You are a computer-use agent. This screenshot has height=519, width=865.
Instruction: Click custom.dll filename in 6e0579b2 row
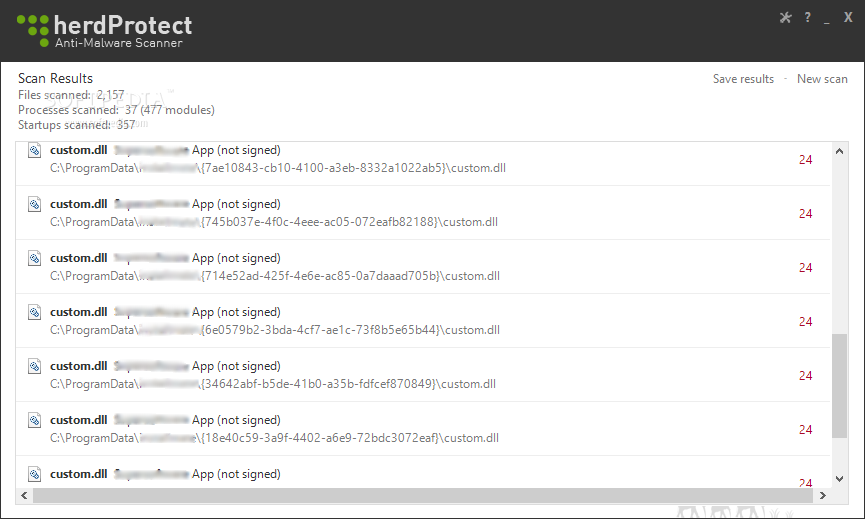click(78, 312)
